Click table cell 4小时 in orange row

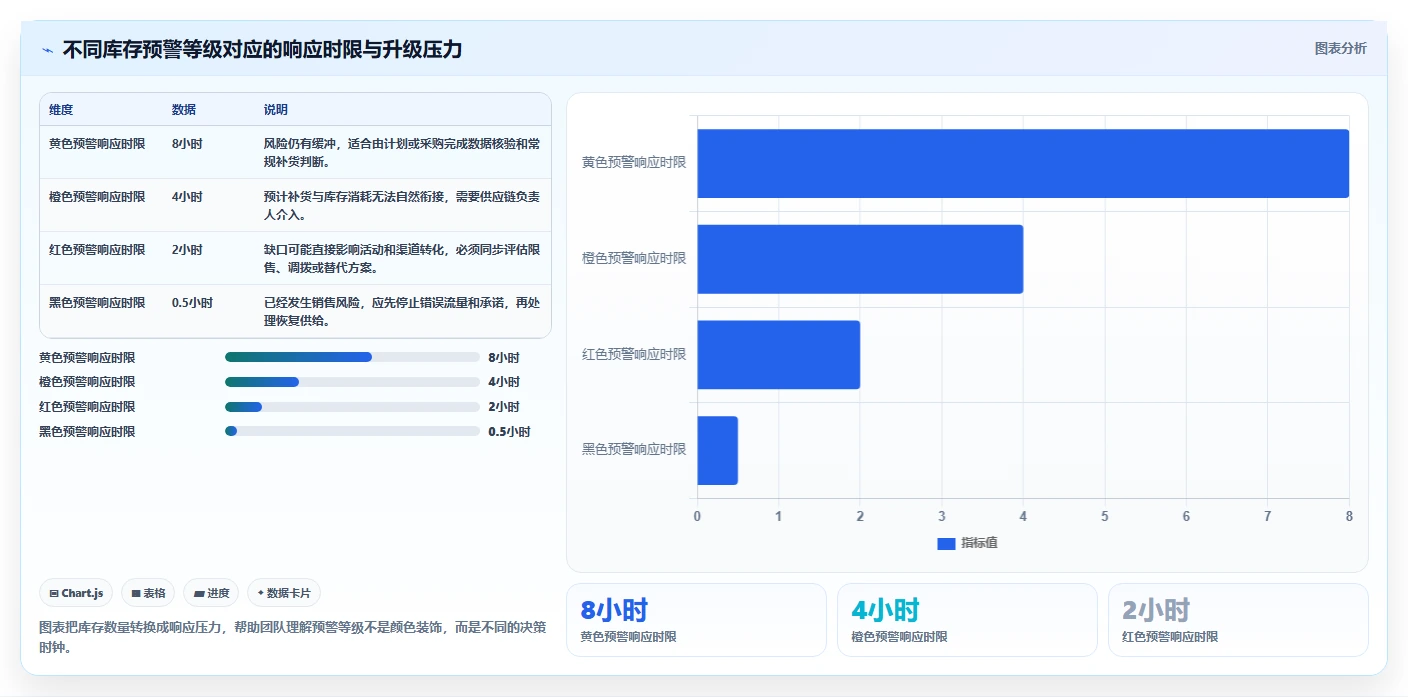click(187, 197)
